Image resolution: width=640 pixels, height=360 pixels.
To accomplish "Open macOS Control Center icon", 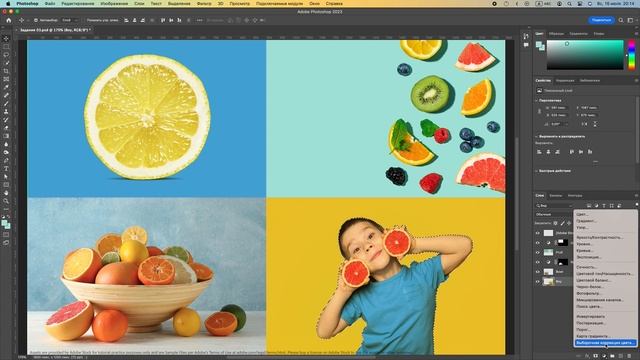I will click(x=580, y=3).
